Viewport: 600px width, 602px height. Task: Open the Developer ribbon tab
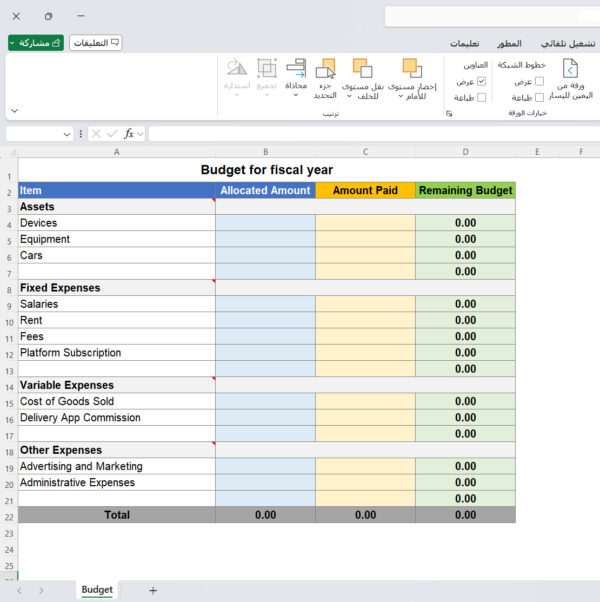point(508,44)
